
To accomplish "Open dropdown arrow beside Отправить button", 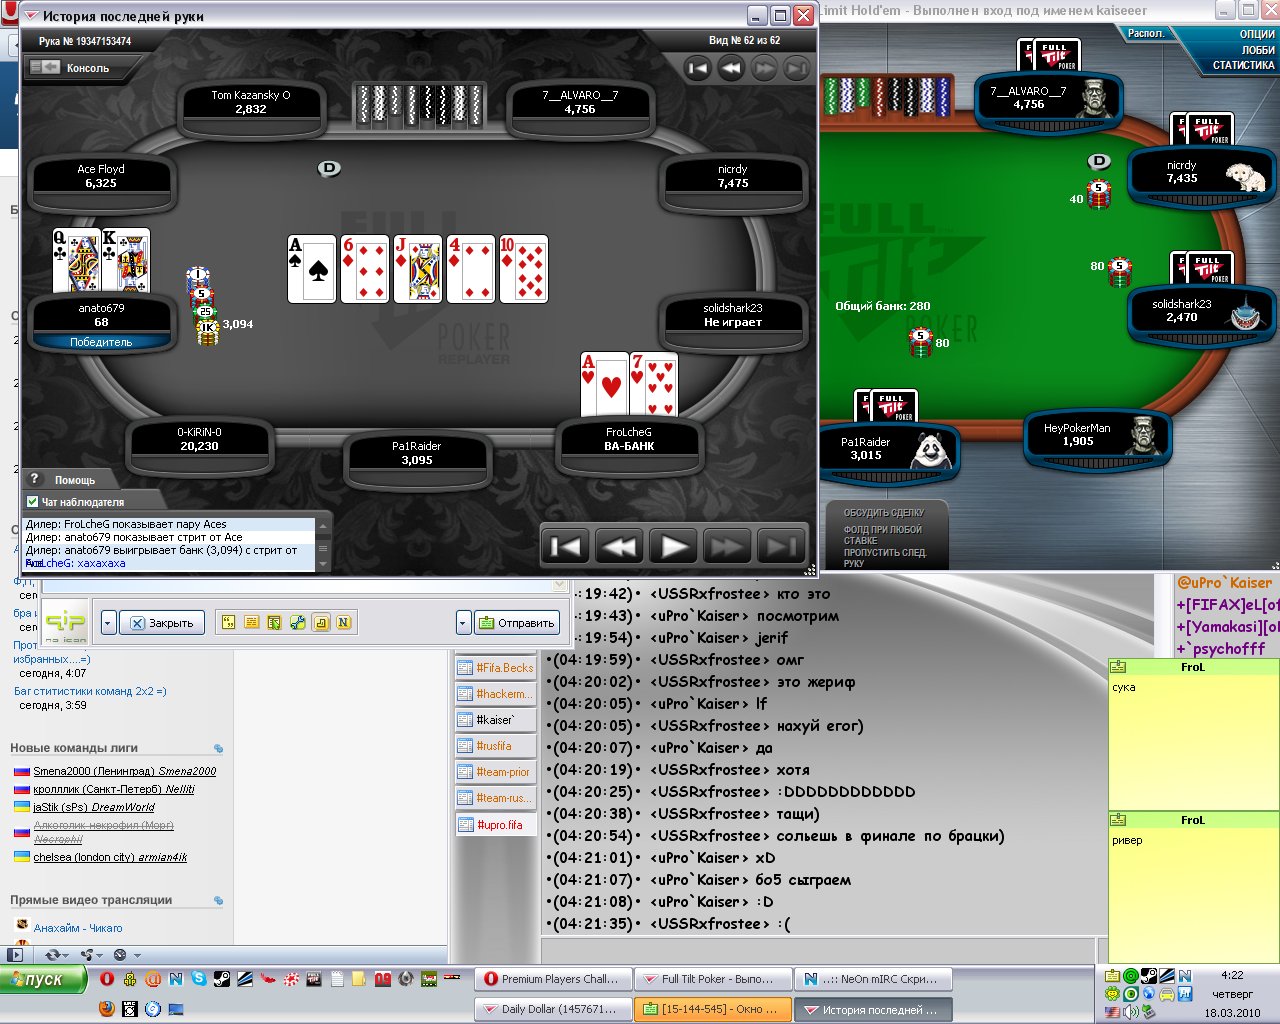I will coord(463,623).
